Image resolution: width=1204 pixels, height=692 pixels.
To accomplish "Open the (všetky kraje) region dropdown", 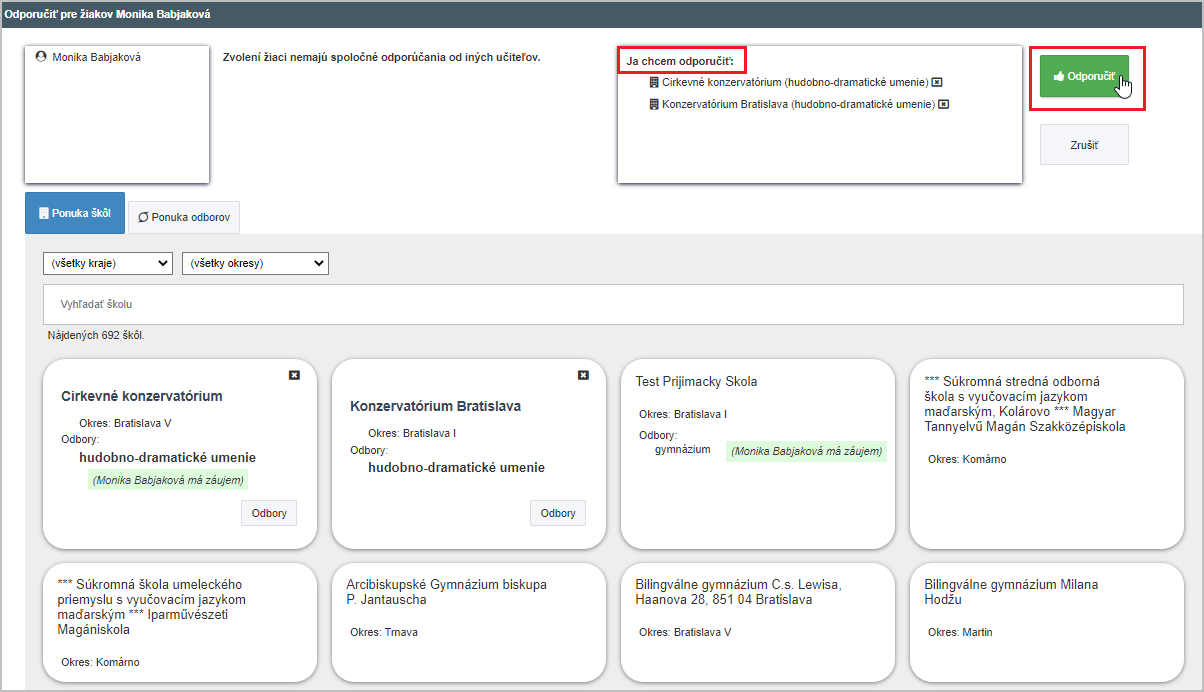I will [108, 263].
